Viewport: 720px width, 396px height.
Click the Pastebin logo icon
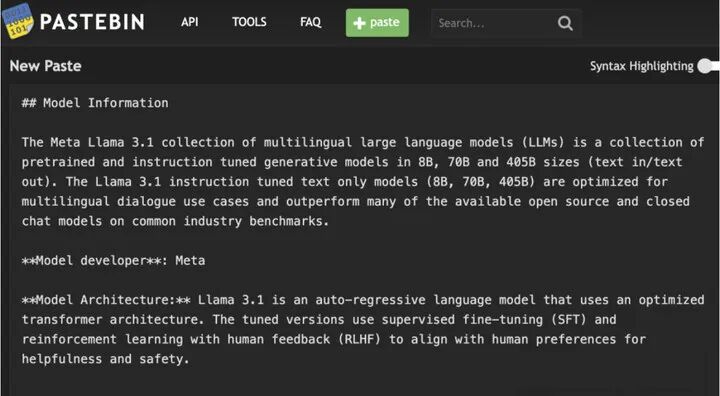(18, 21)
